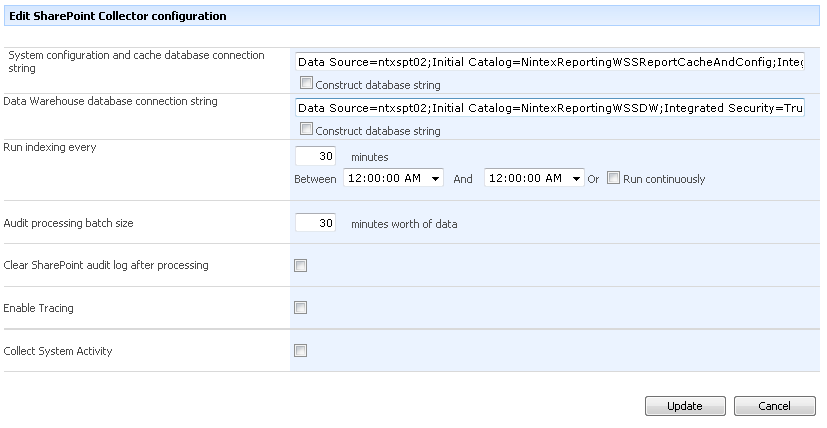Click the Audit processing batch size label
The height and width of the screenshot is (428, 827).
click(x=69, y=224)
